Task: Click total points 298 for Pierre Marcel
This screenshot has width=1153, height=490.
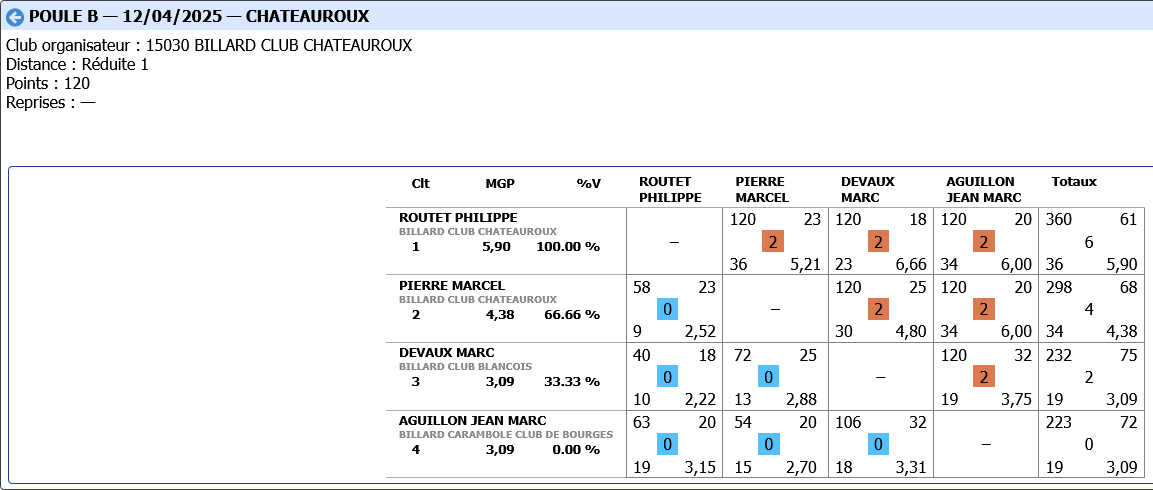Action: point(1057,288)
